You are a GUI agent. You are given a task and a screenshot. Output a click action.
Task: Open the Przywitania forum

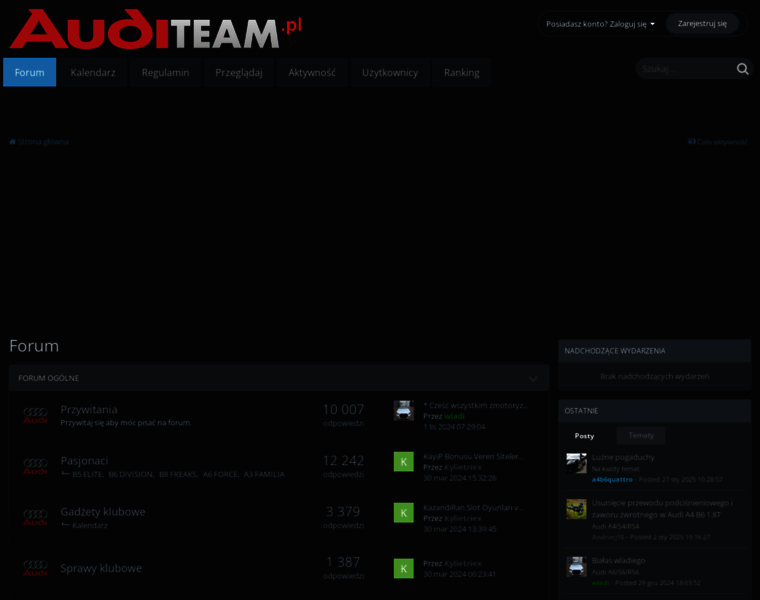(x=89, y=410)
